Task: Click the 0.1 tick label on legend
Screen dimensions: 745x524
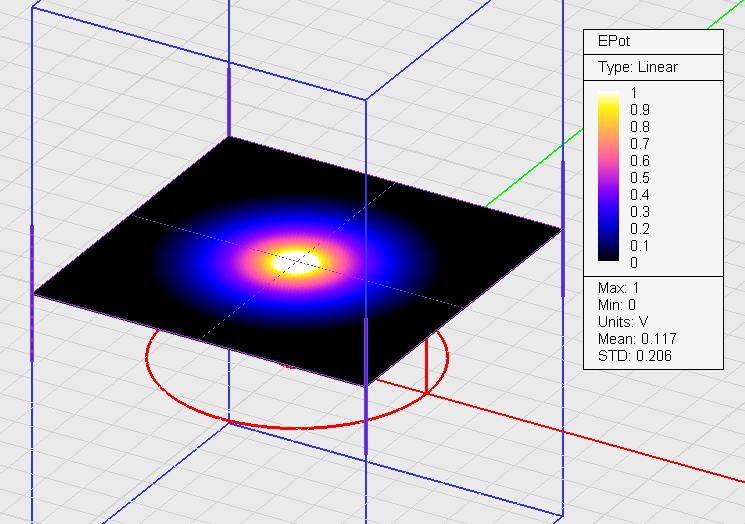Action: click(639, 246)
